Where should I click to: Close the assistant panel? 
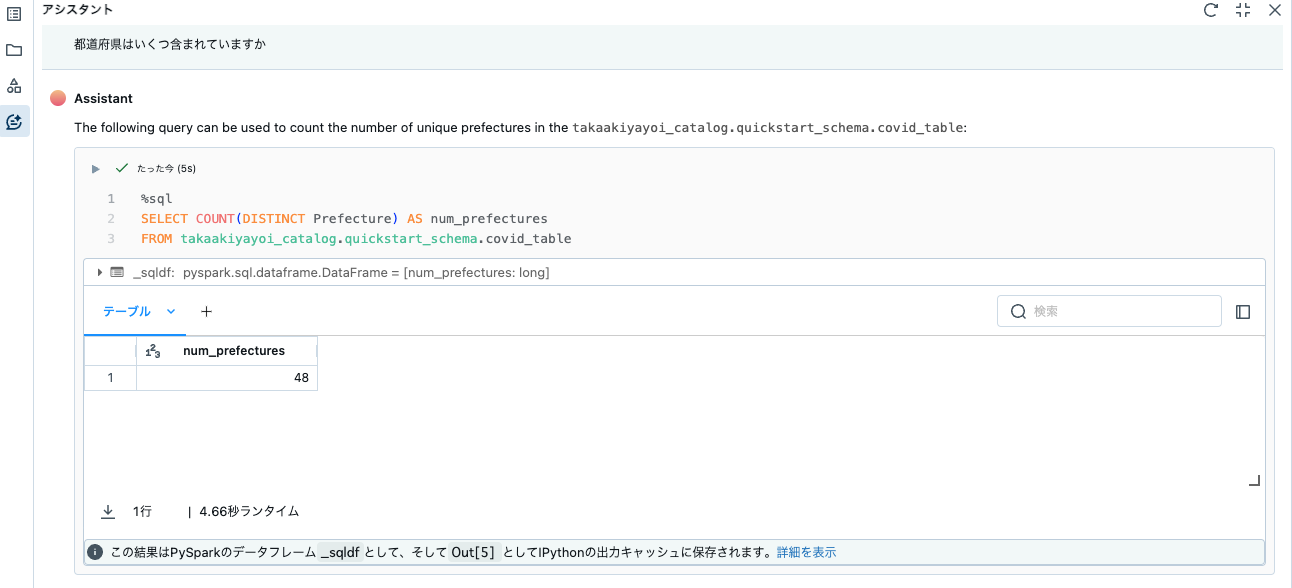pyautogui.click(x=1275, y=10)
